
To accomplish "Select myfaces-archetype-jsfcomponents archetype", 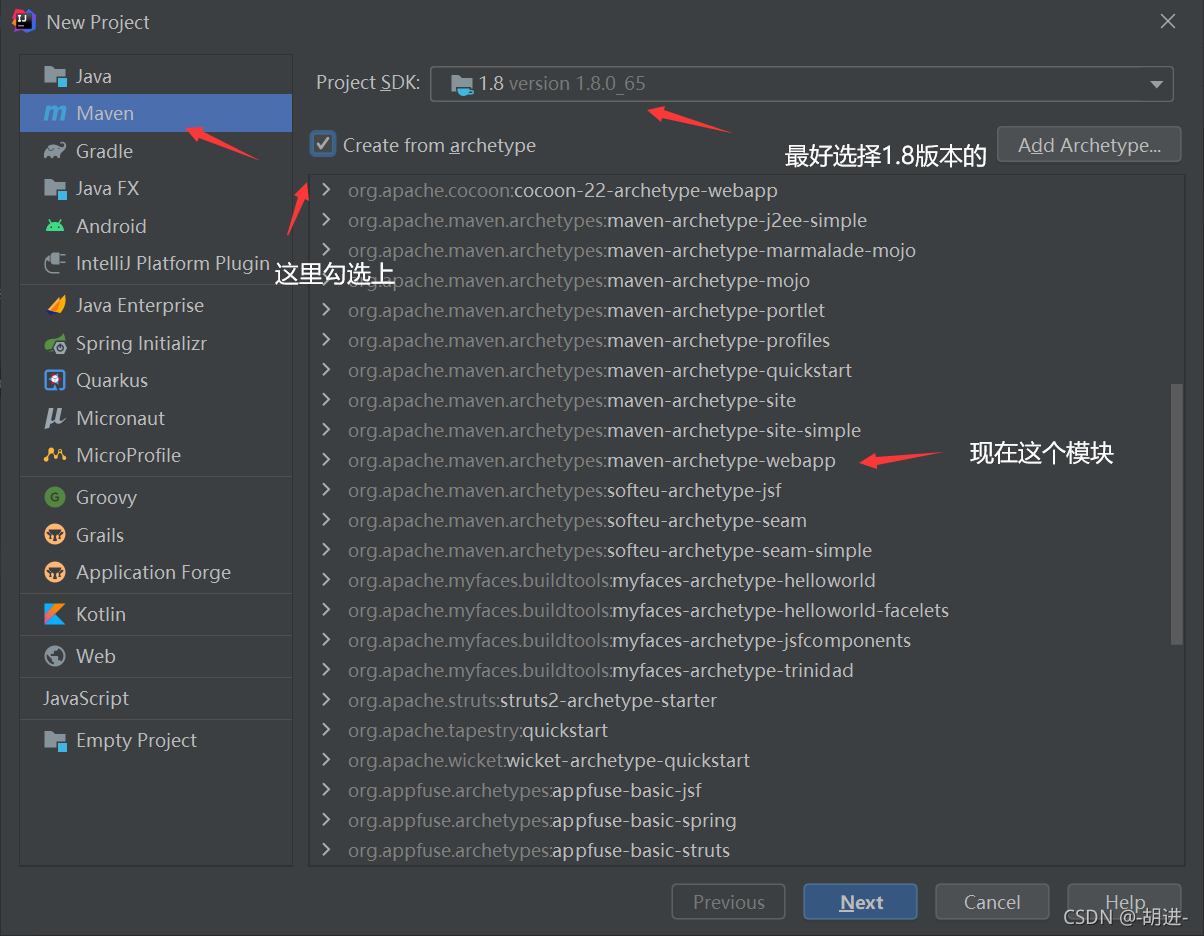I will [x=630, y=640].
